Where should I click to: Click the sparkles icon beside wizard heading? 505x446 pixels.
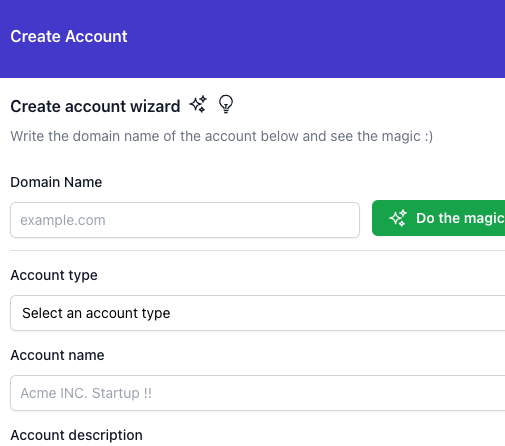pyautogui.click(x=198, y=104)
